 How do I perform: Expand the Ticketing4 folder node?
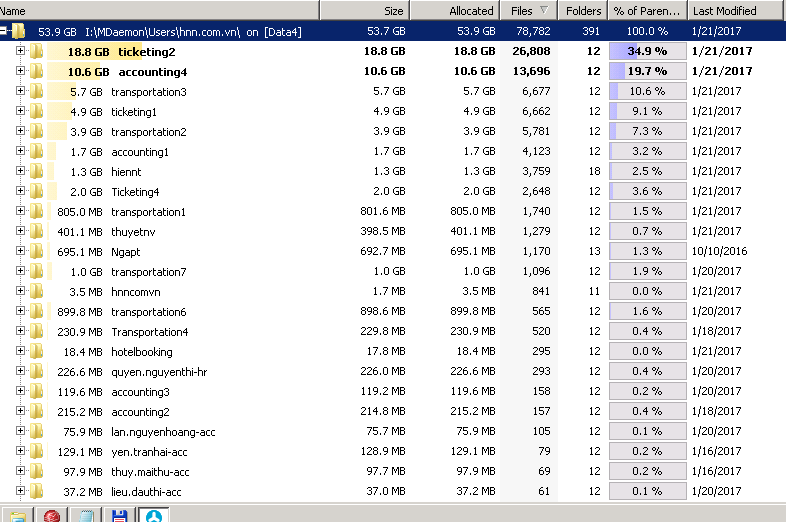20,191
